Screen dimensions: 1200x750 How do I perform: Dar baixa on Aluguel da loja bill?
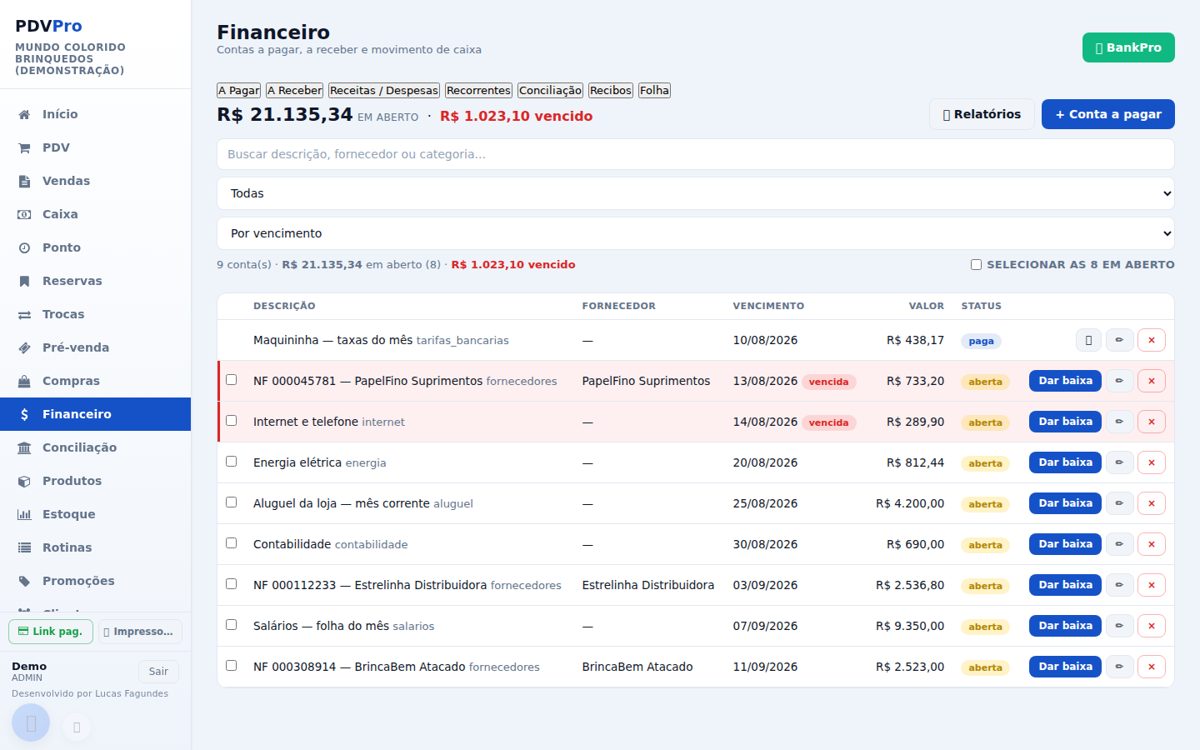tap(1065, 503)
